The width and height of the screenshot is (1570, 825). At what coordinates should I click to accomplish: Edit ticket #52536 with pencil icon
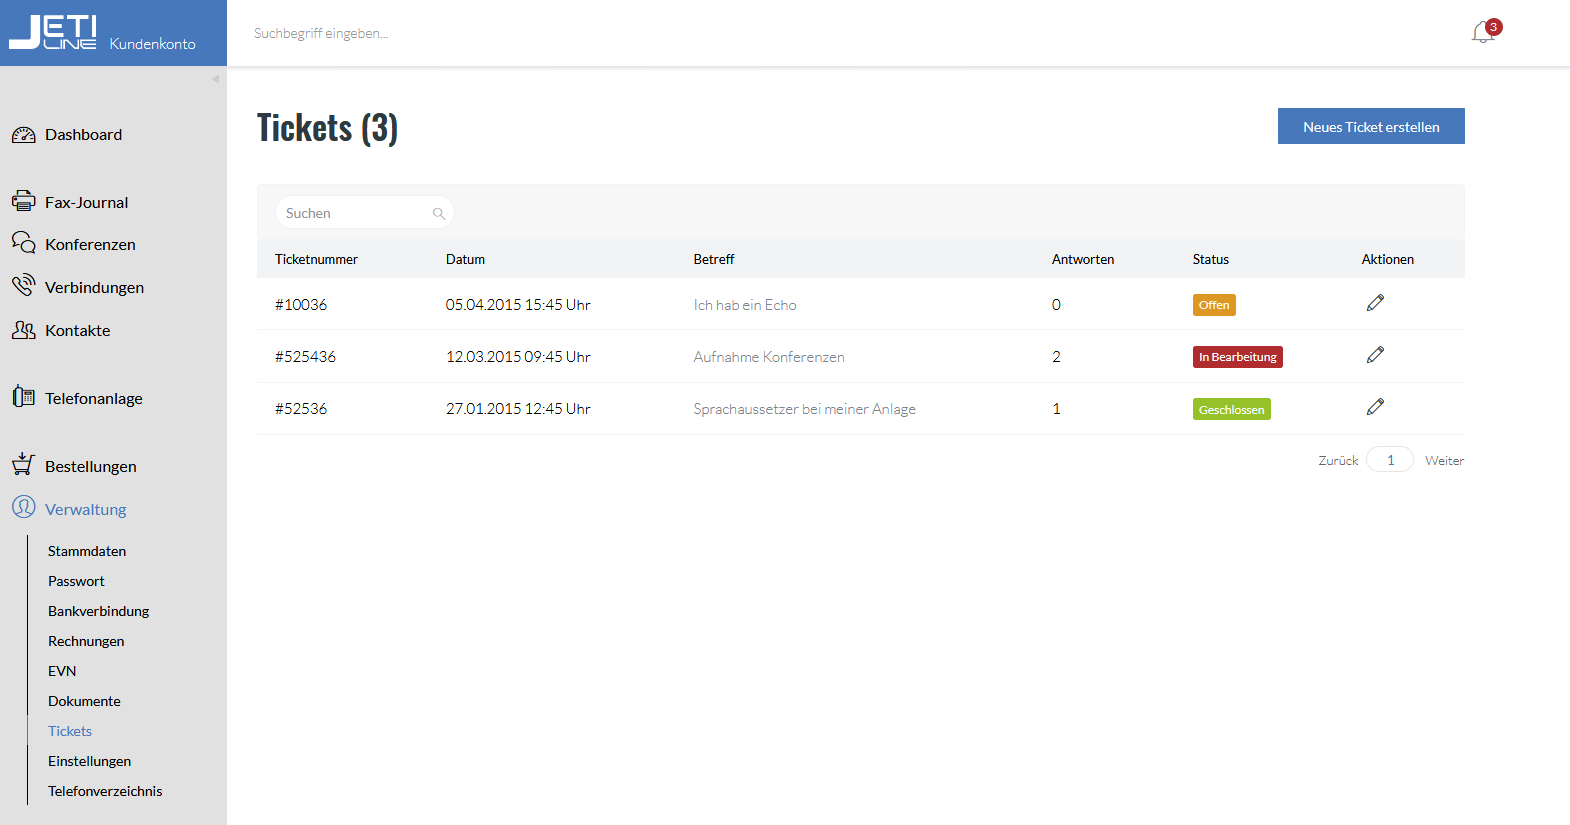coord(1375,407)
